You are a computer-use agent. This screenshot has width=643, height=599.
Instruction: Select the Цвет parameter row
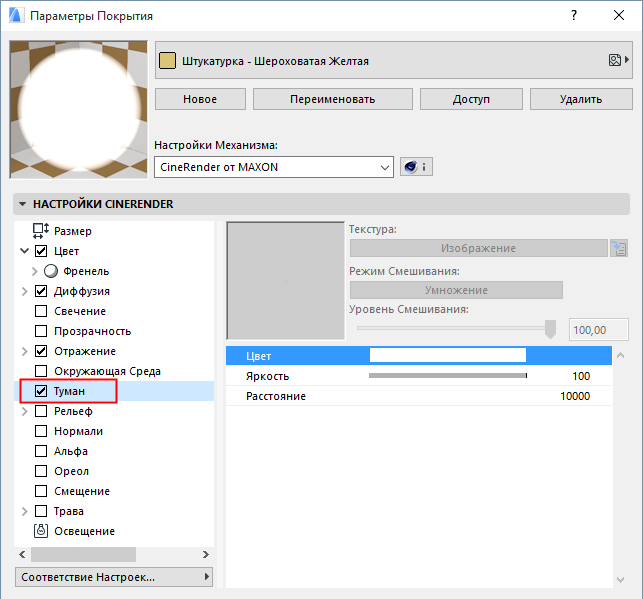click(419, 355)
